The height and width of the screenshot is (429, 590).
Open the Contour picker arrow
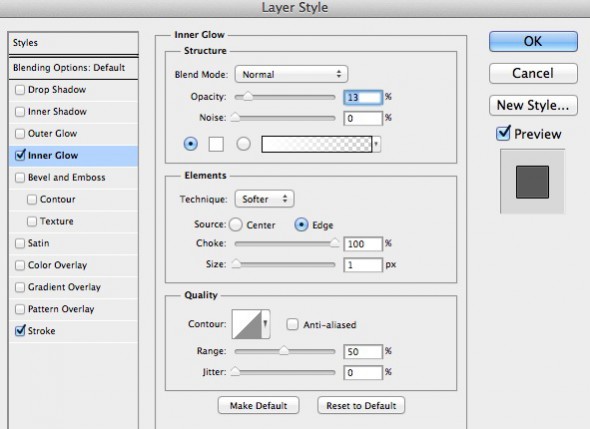[266, 324]
